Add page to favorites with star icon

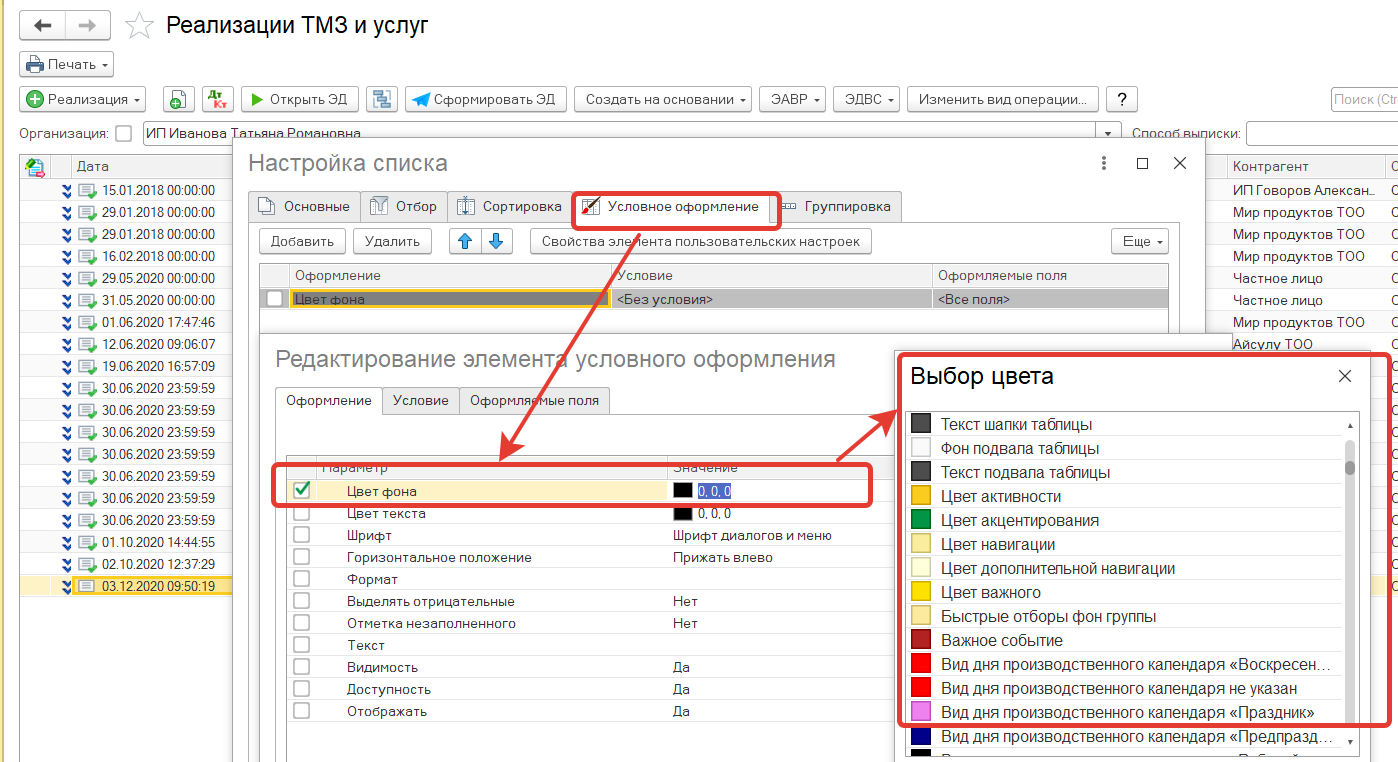[x=140, y=26]
